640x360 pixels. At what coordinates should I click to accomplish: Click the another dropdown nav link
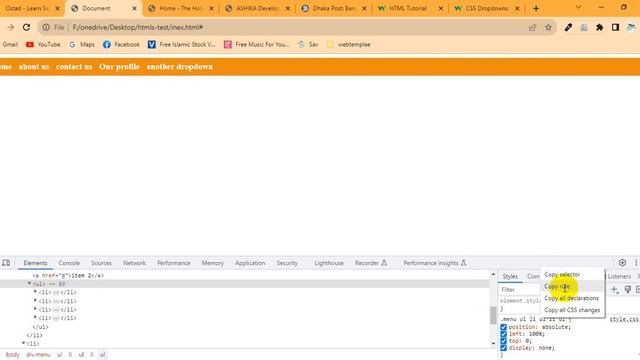tap(180, 67)
